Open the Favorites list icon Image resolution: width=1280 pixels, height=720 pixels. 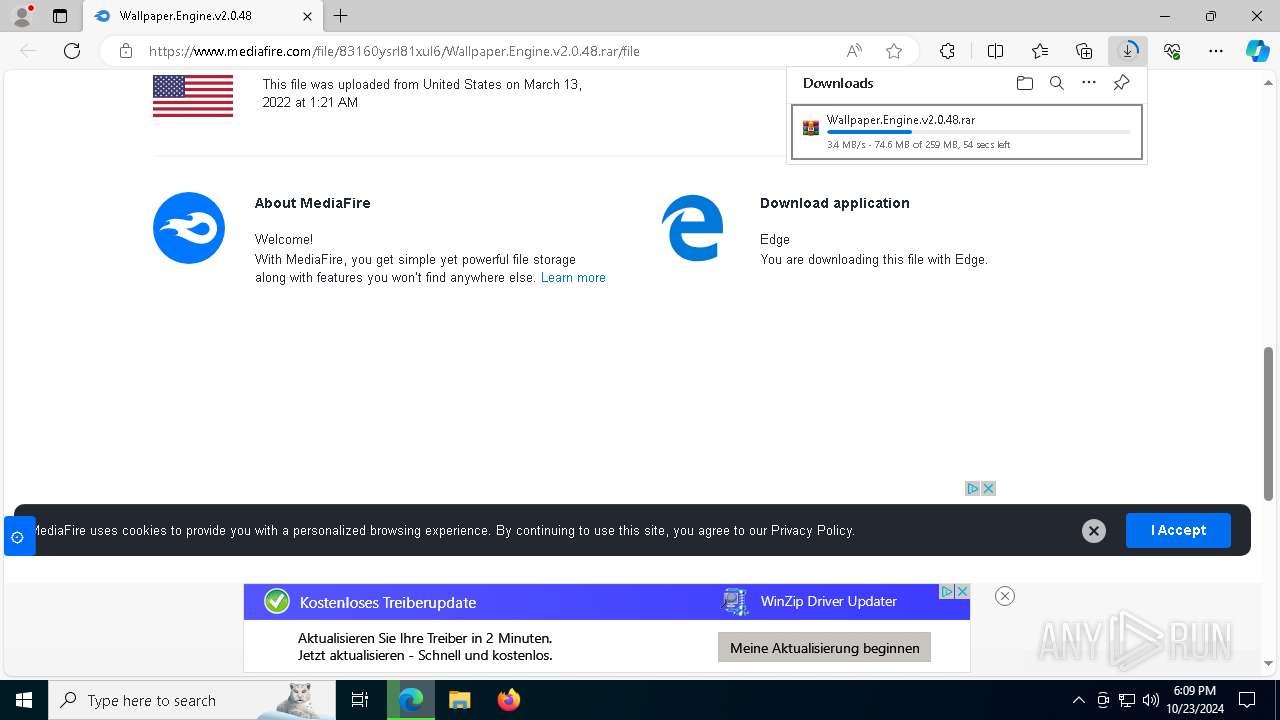click(x=1040, y=51)
